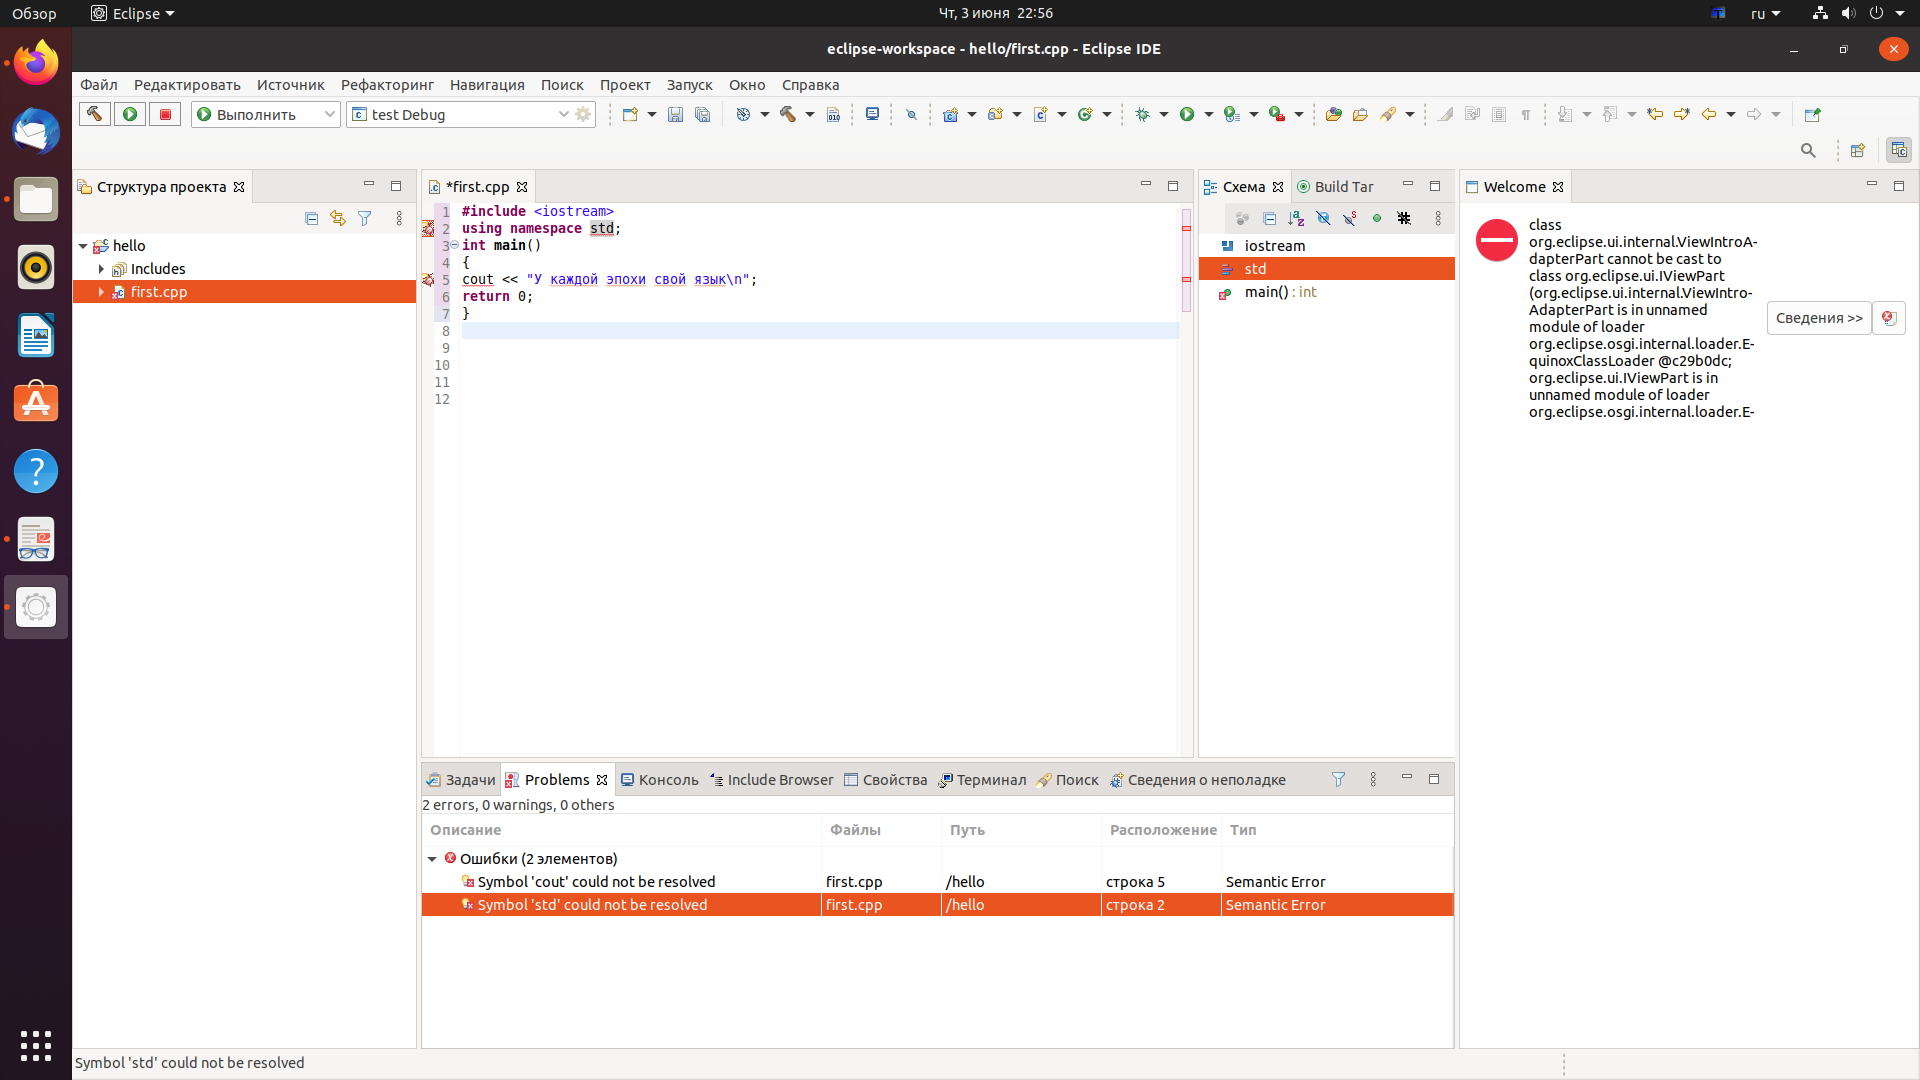Toggle group includes hash icon in Outline

1404,218
